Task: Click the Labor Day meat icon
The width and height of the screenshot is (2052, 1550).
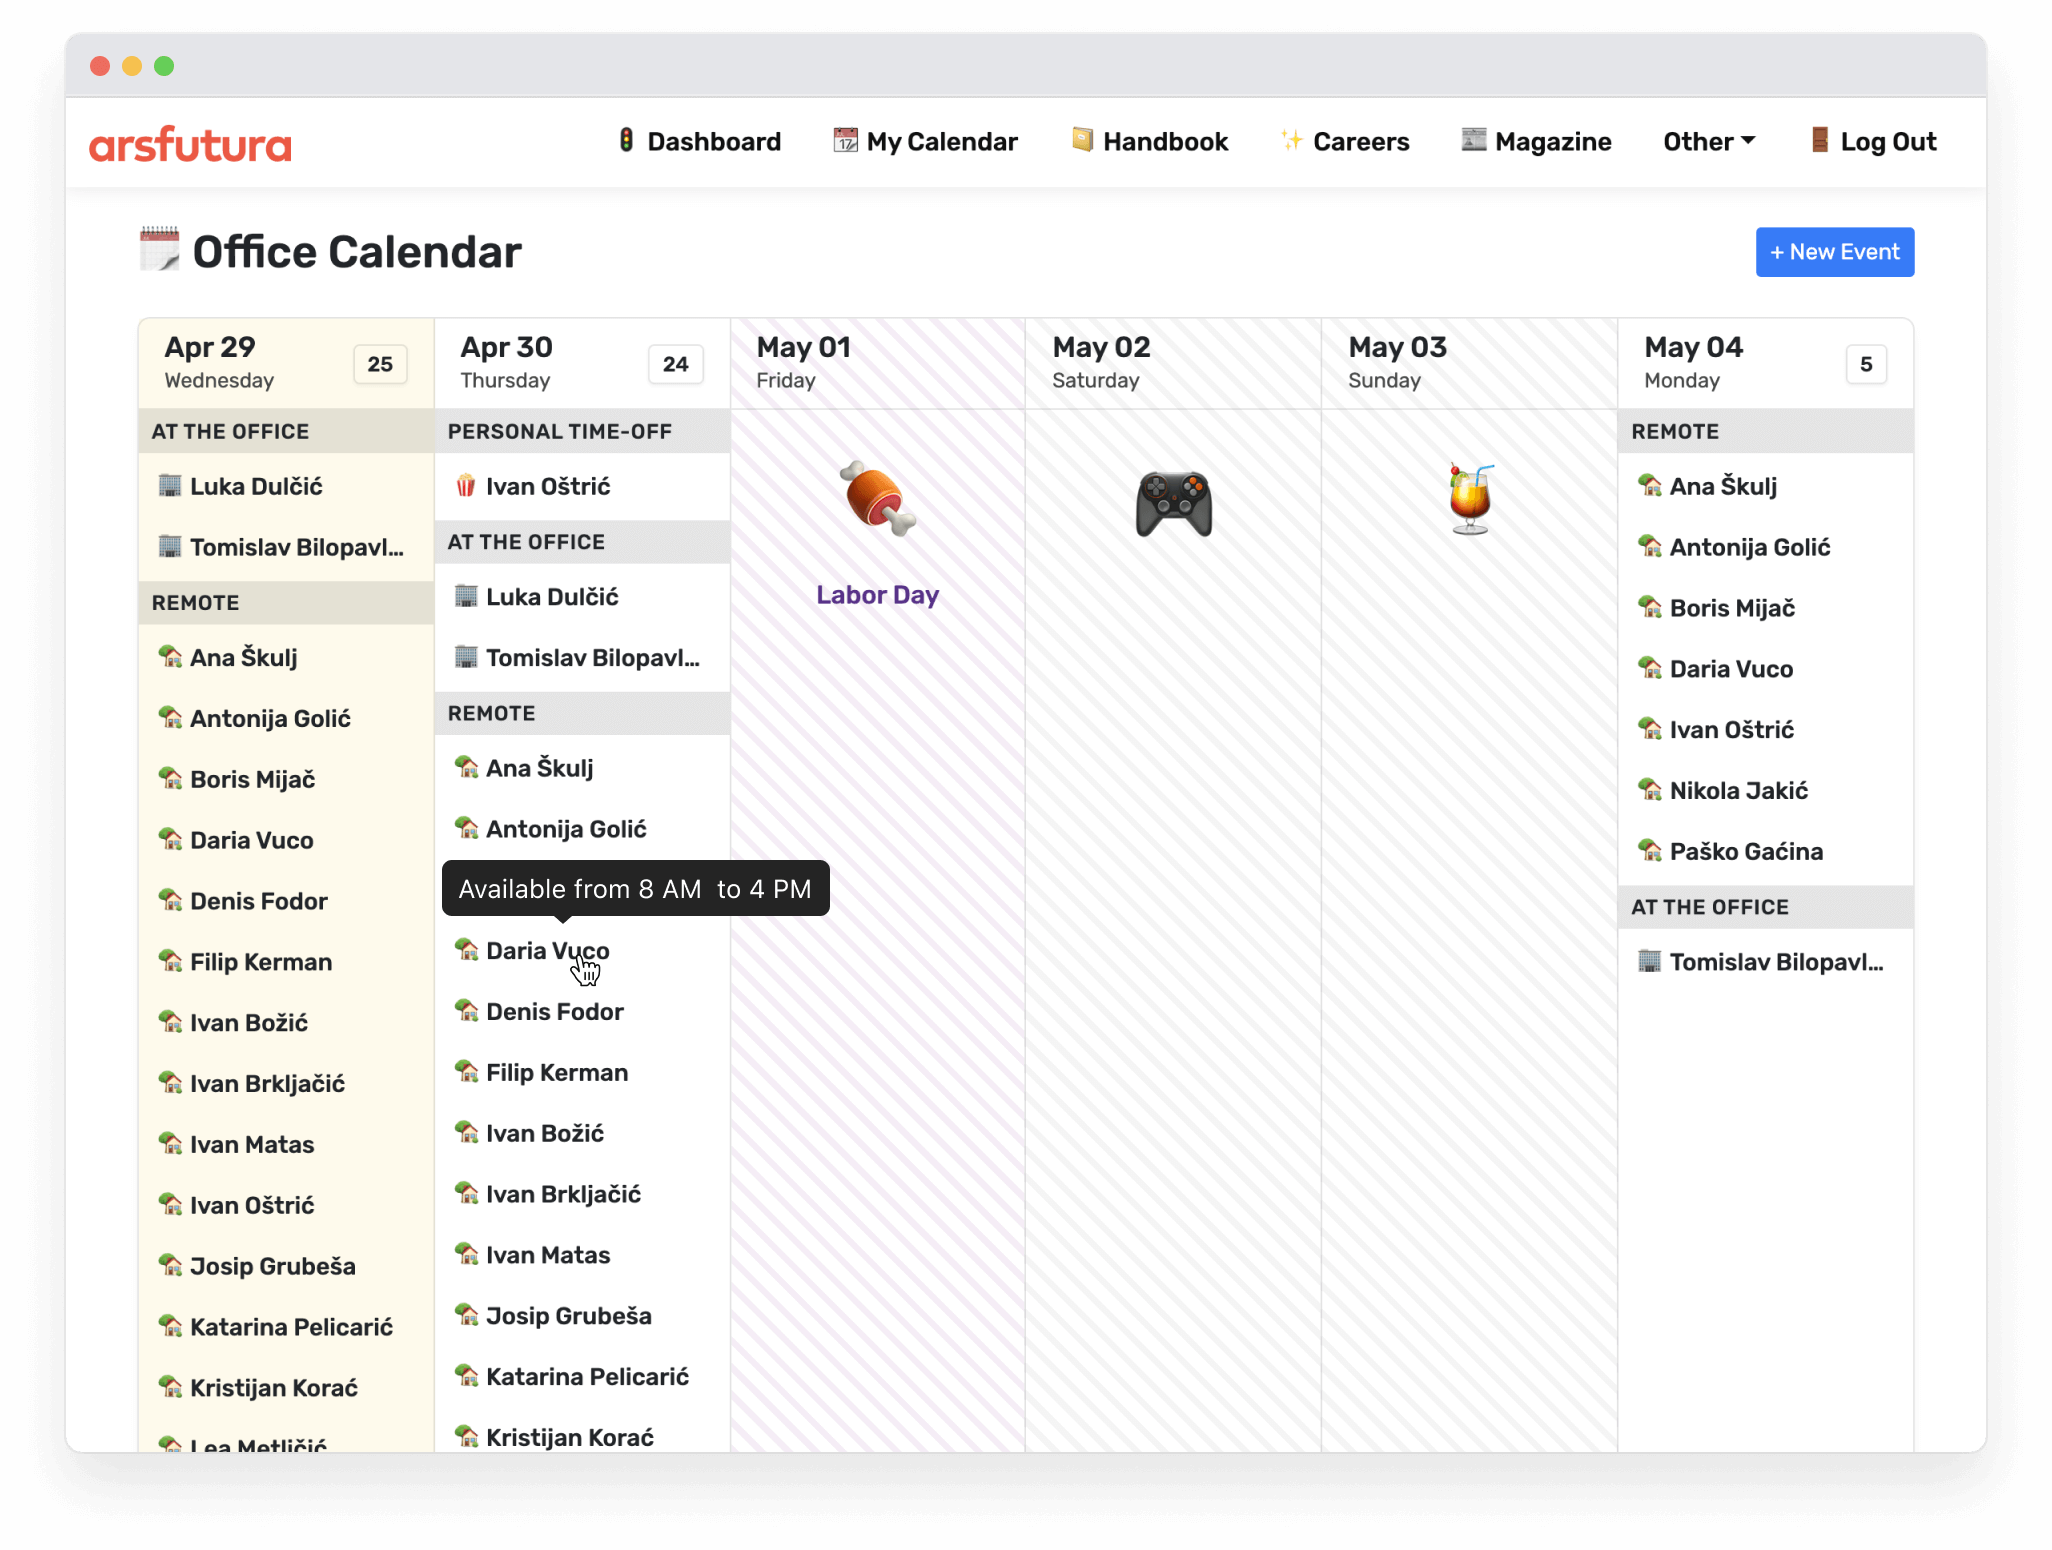Action: [877, 499]
